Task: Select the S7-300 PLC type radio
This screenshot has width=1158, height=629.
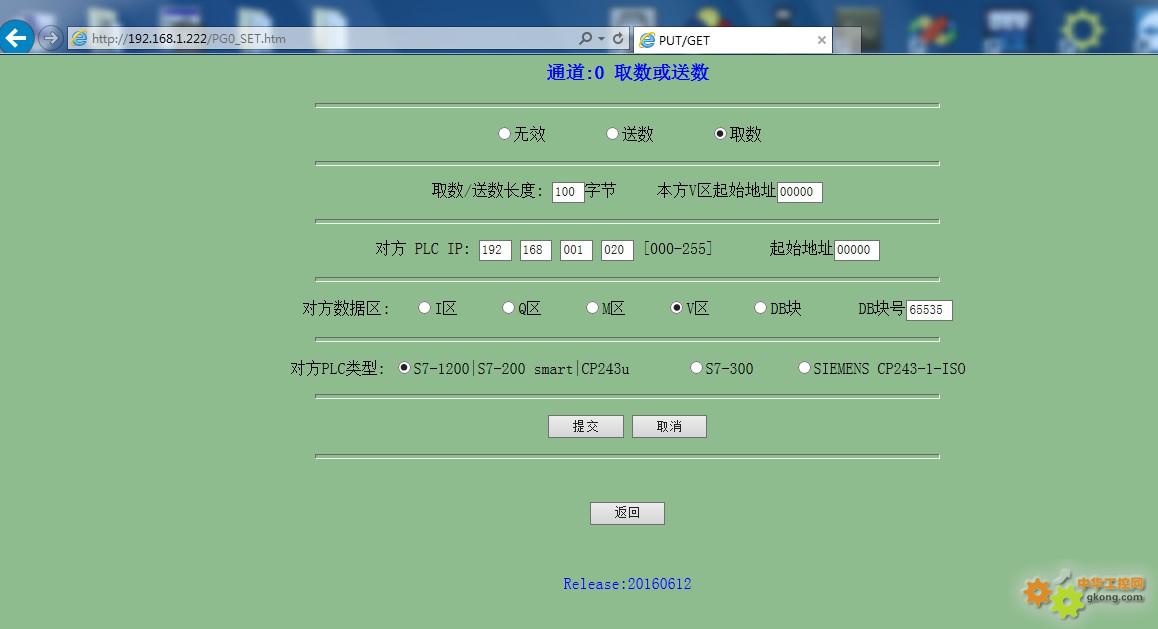Action: [696, 368]
